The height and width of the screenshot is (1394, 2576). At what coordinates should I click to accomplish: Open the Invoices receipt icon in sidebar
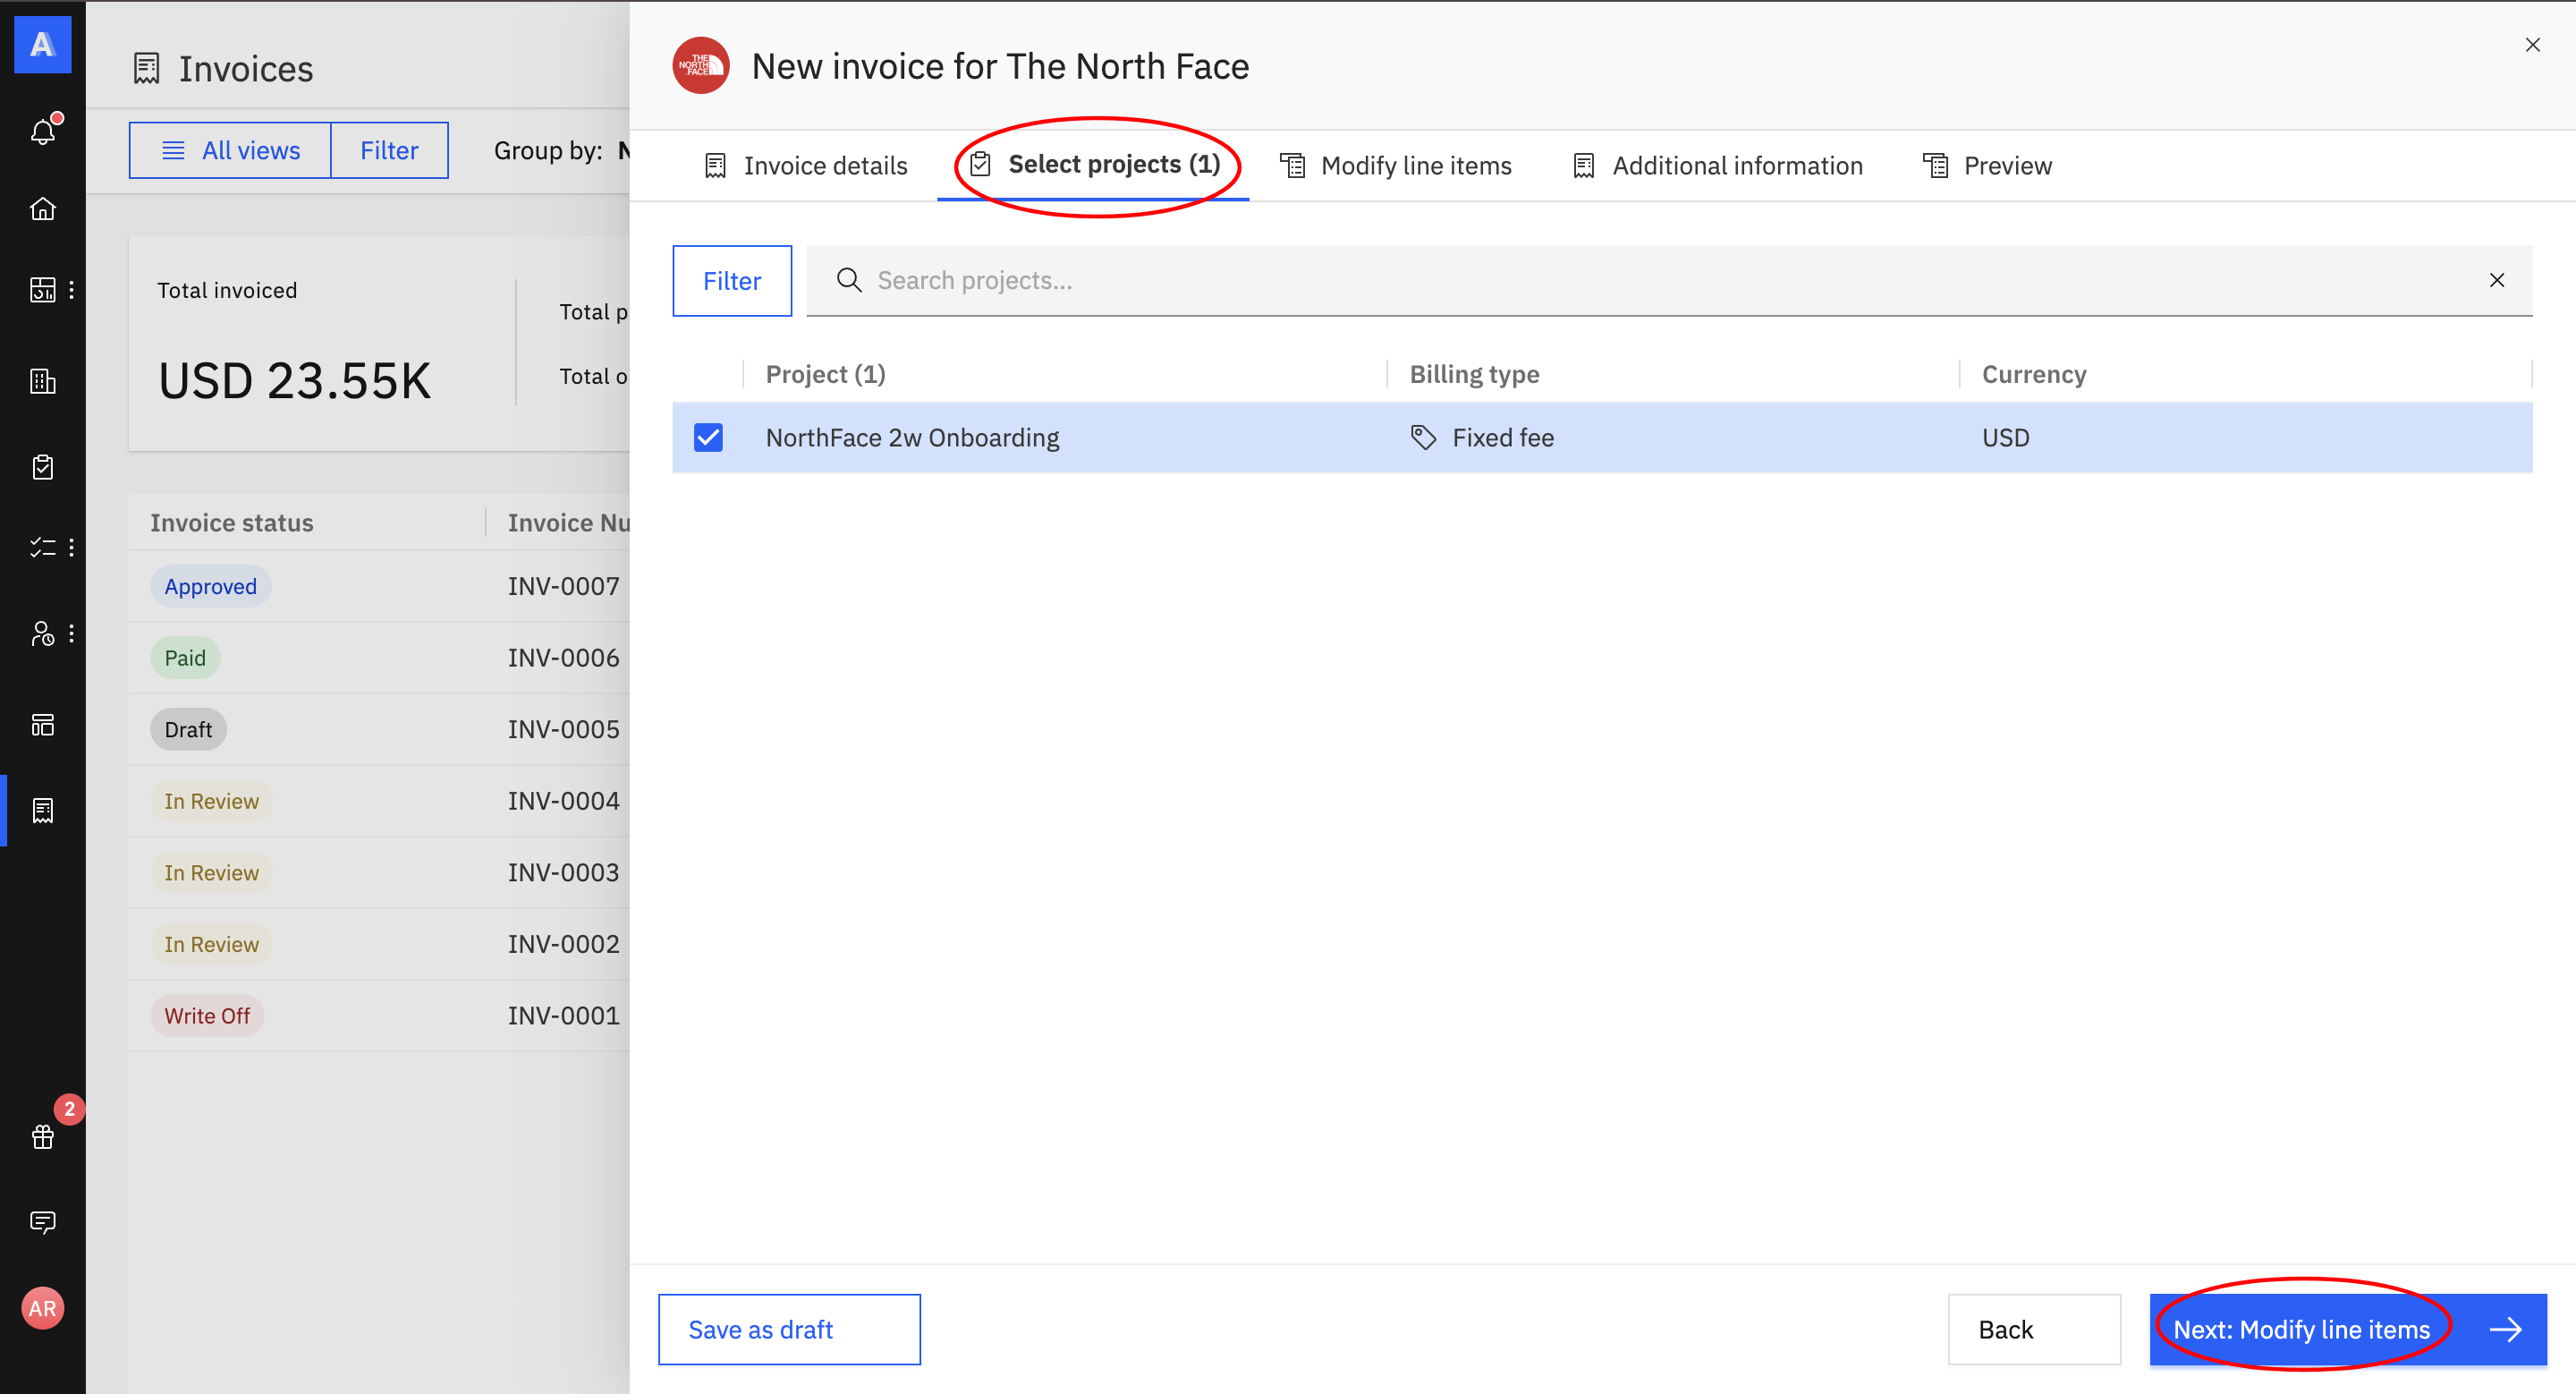pos(42,810)
